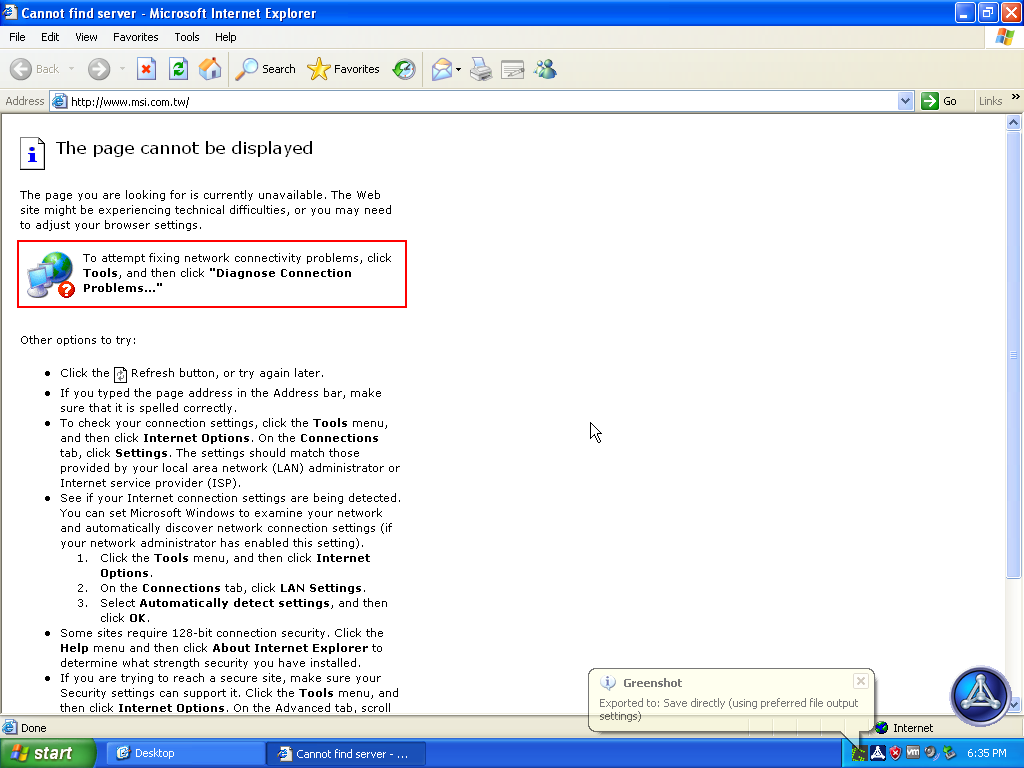Image resolution: width=1024 pixels, height=768 pixels.
Task: Click the blue triangle app tray icon
Action: (878, 753)
